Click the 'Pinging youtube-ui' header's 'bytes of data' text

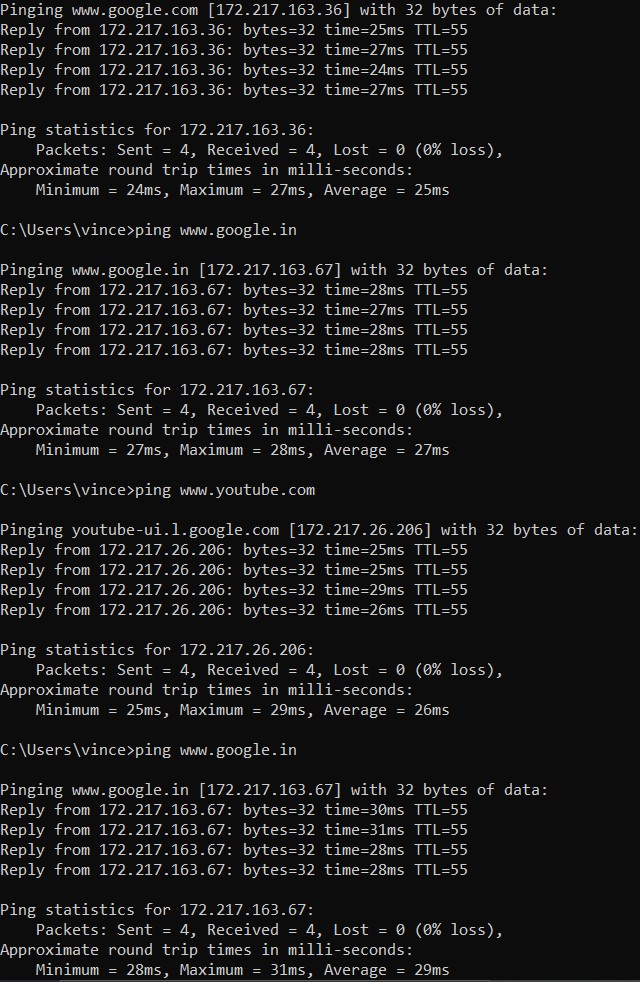pos(574,530)
